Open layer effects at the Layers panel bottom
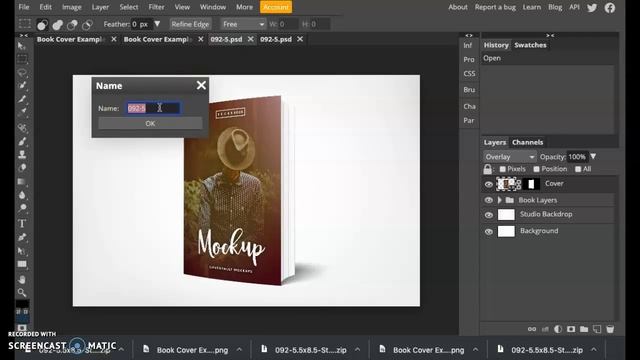This screenshot has width=640, height=360. pos(545,329)
